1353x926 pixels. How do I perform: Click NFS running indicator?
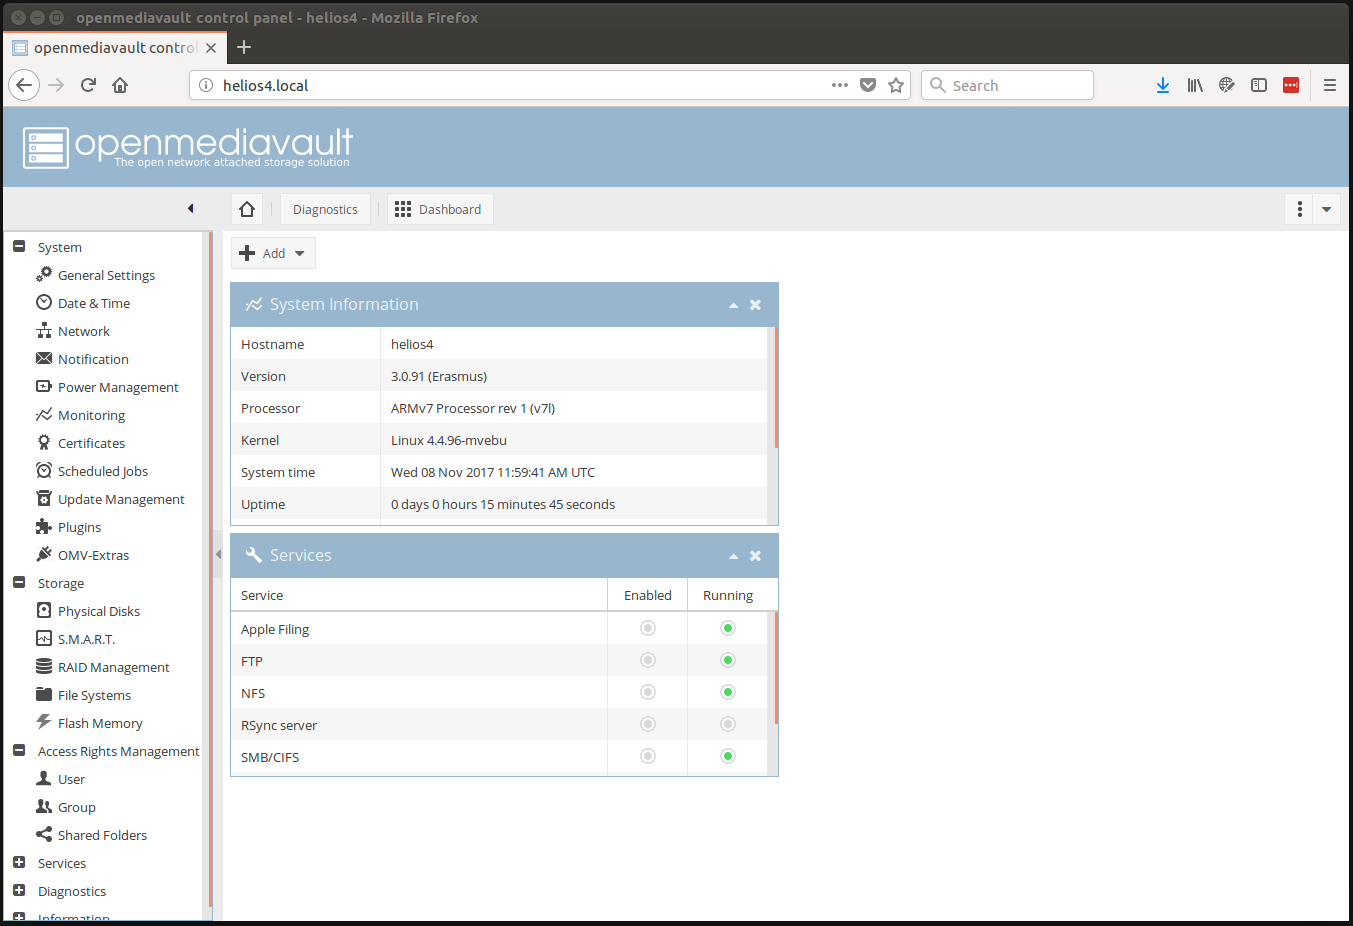point(728,692)
